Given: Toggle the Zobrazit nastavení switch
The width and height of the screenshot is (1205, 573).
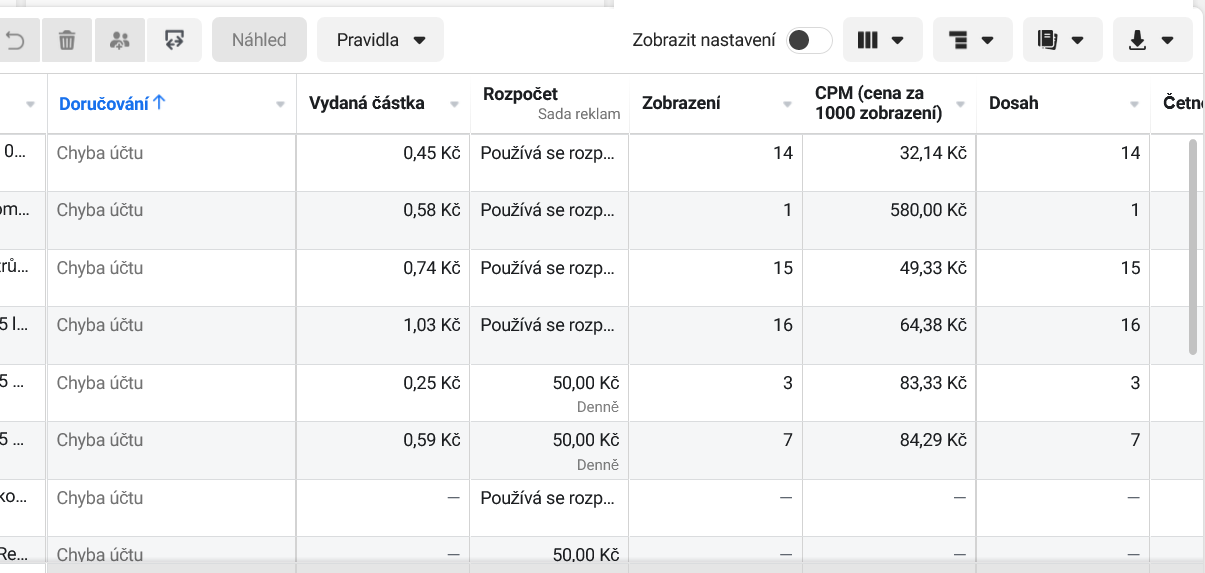Looking at the screenshot, I should 809,40.
